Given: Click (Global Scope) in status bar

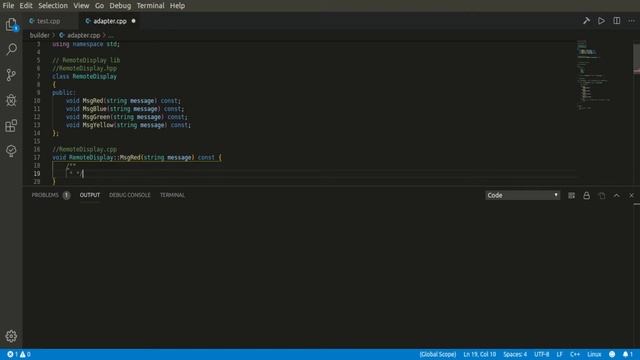Looking at the screenshot, I should click(x=438, y=354).
